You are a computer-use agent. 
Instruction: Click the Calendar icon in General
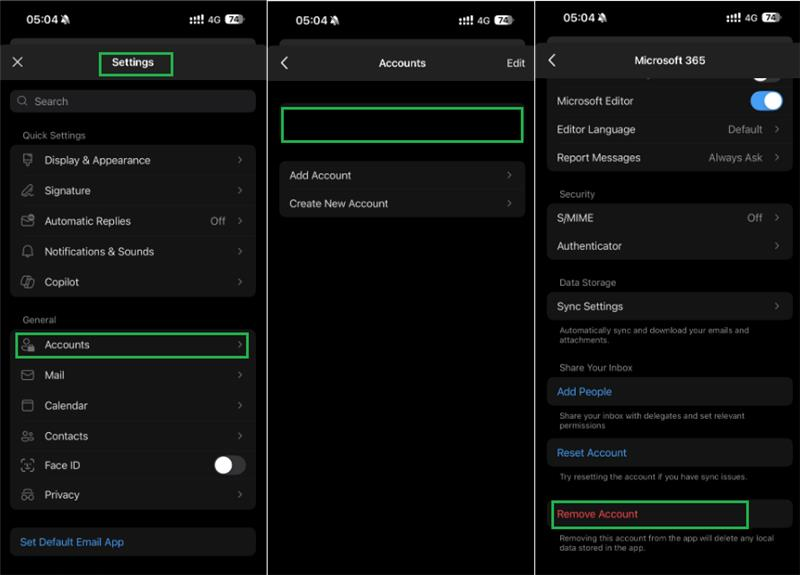pyautogui.click(x=28, y=406)
